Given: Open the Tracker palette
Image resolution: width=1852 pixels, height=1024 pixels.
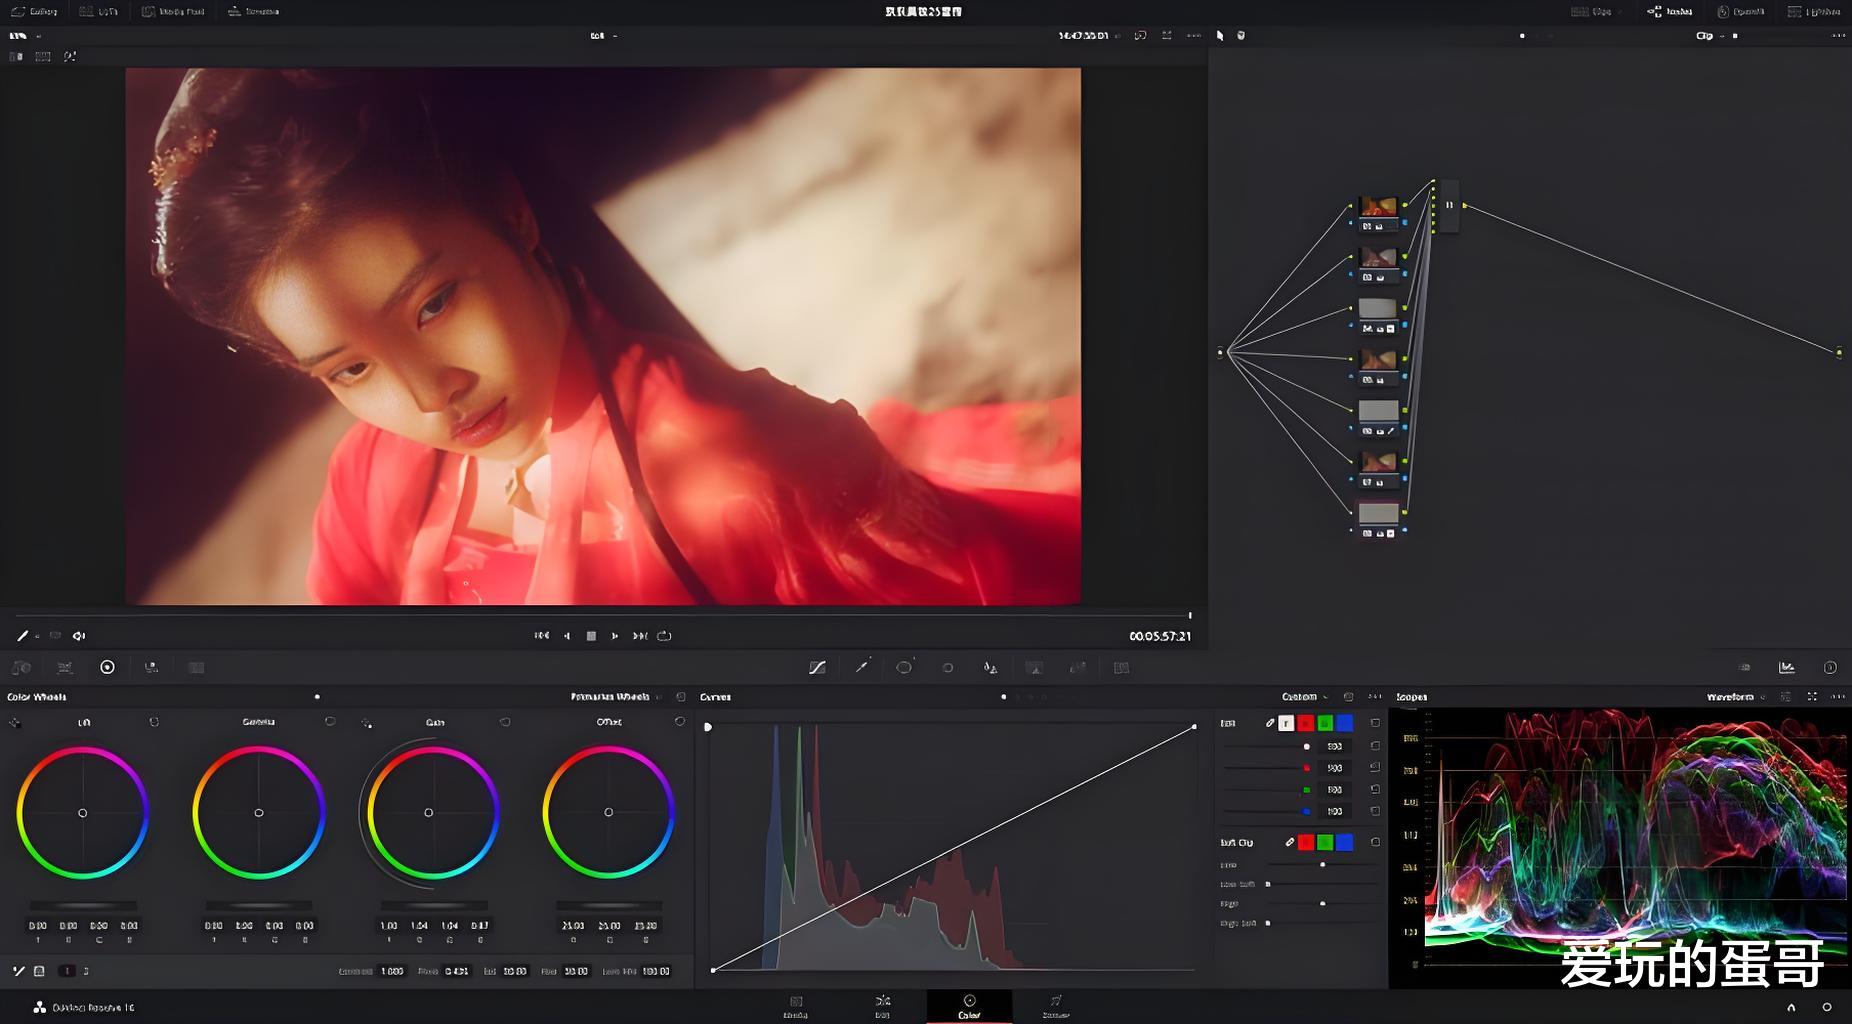Looking at the screenshot, I should (948, 667).
